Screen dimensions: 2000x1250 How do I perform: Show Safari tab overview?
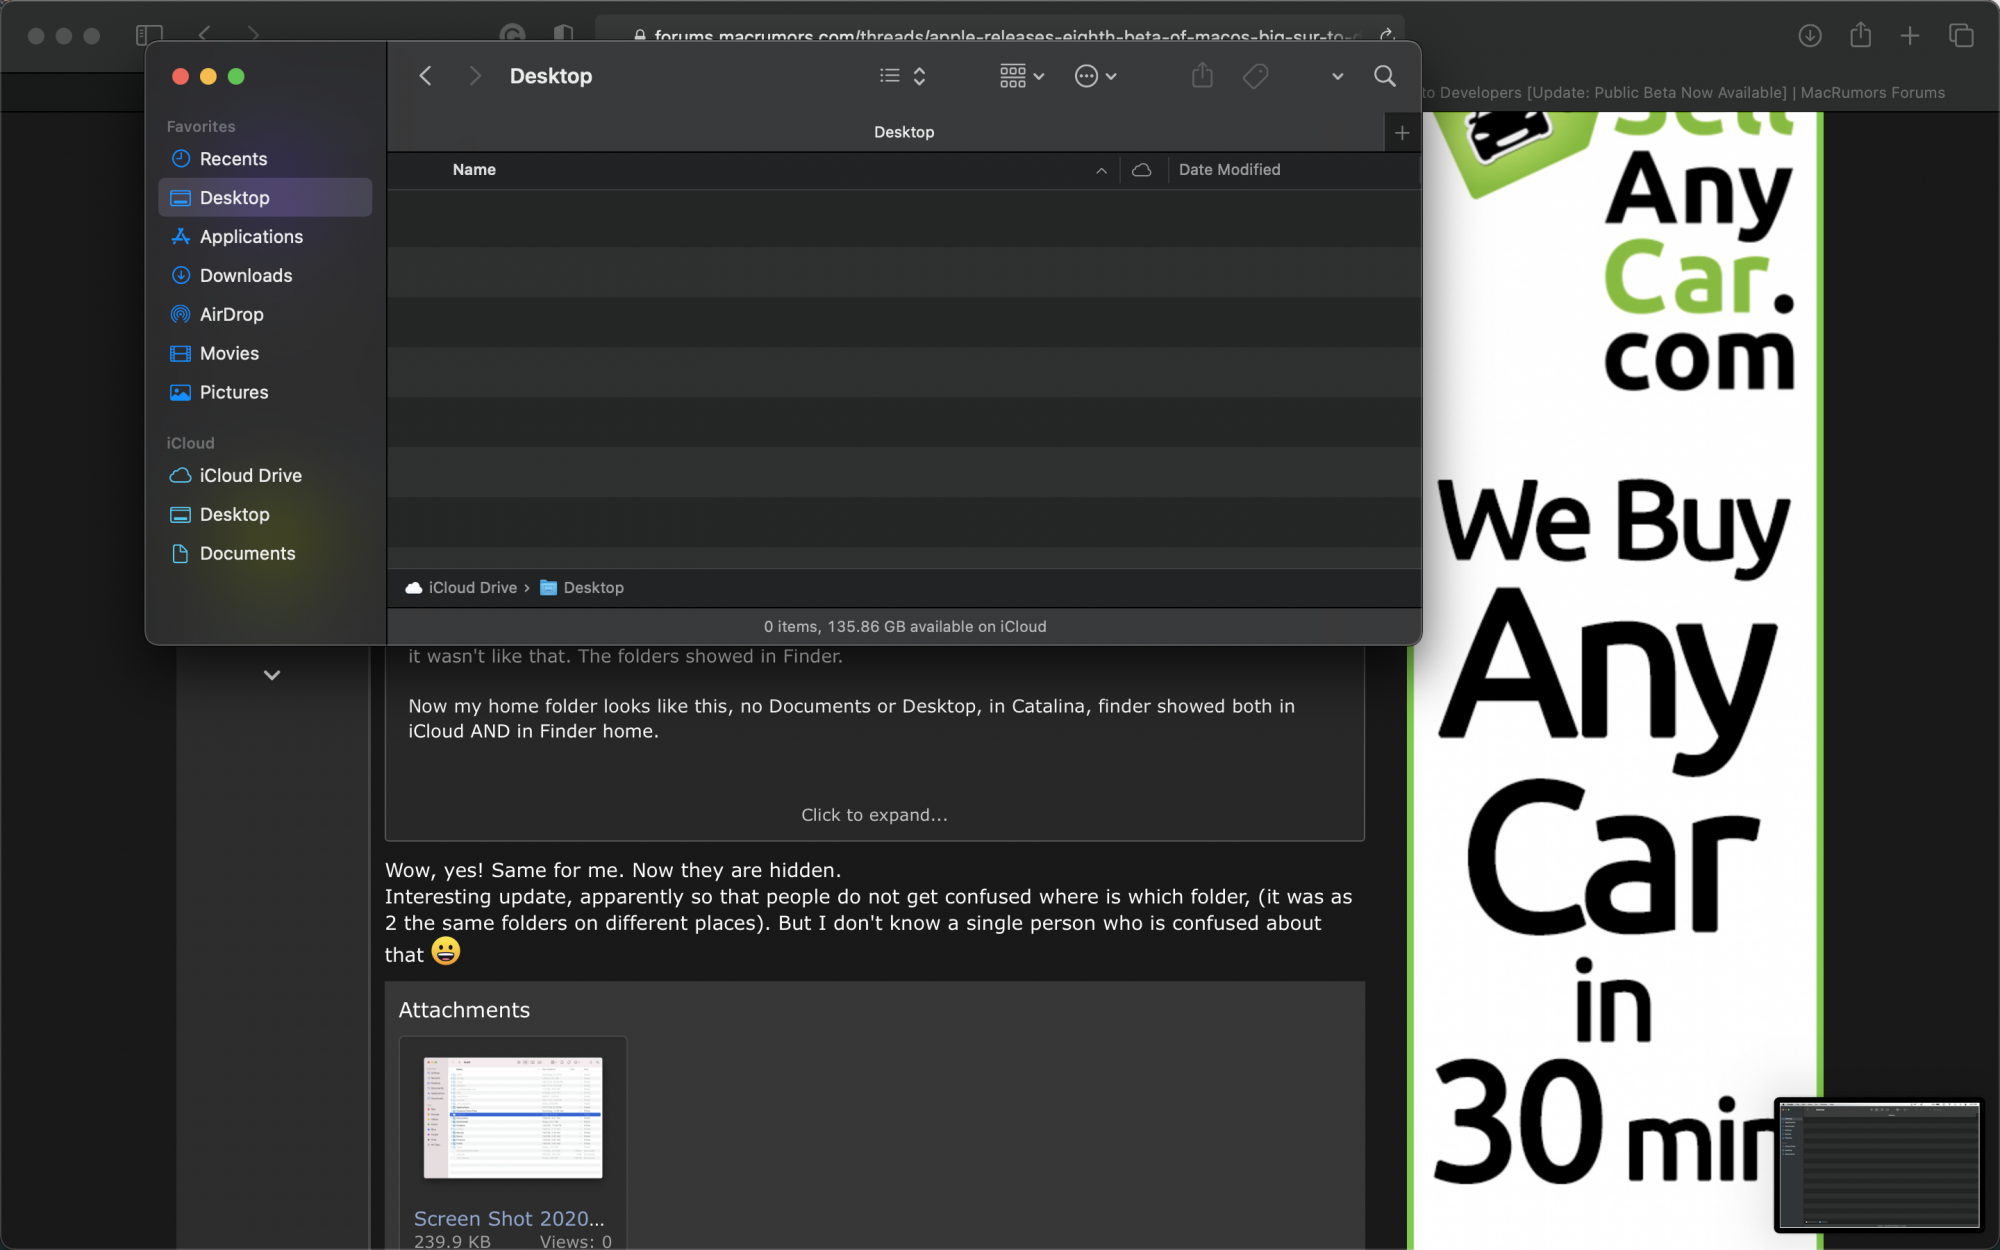(1961, 36)
